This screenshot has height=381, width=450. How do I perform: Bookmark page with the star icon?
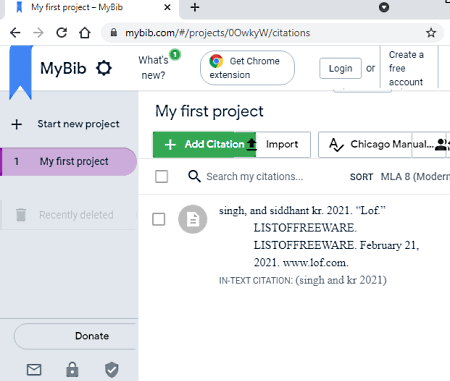(431, 33)
